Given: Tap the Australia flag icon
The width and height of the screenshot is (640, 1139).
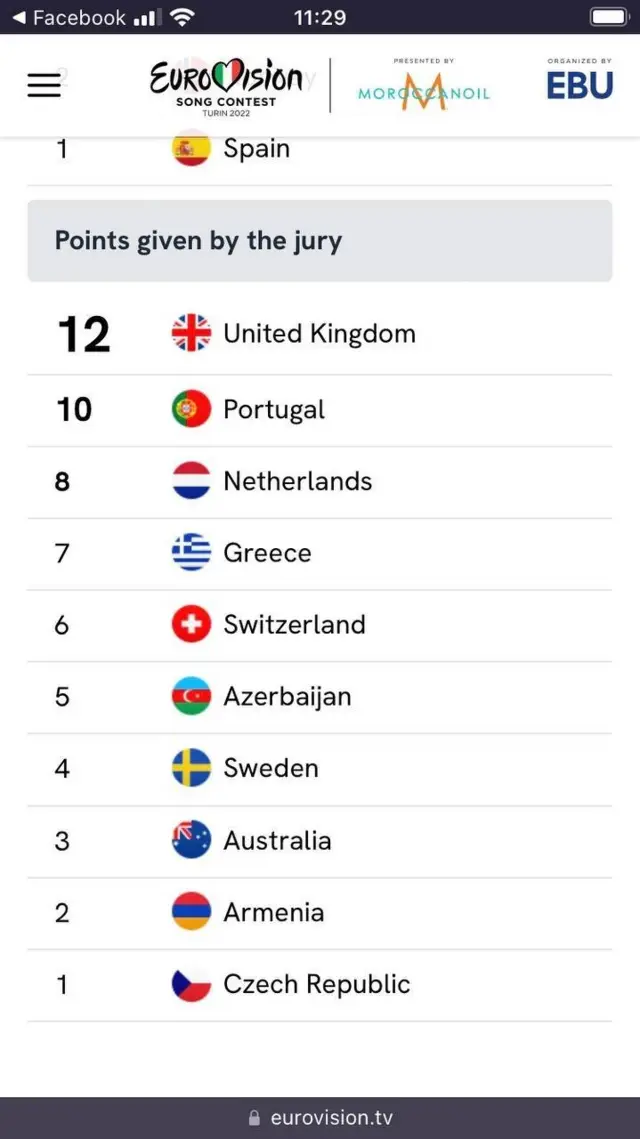Looking at the screenshot, I should (191, 840).
